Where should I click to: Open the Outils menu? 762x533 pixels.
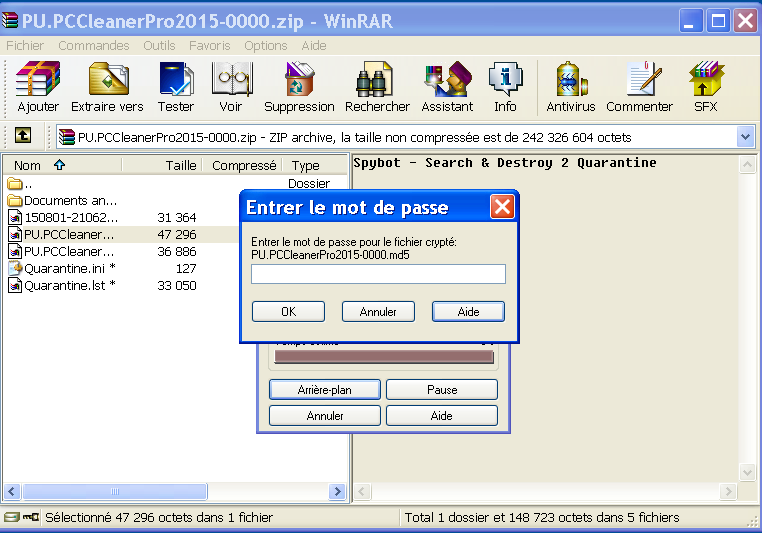point(159,46)
